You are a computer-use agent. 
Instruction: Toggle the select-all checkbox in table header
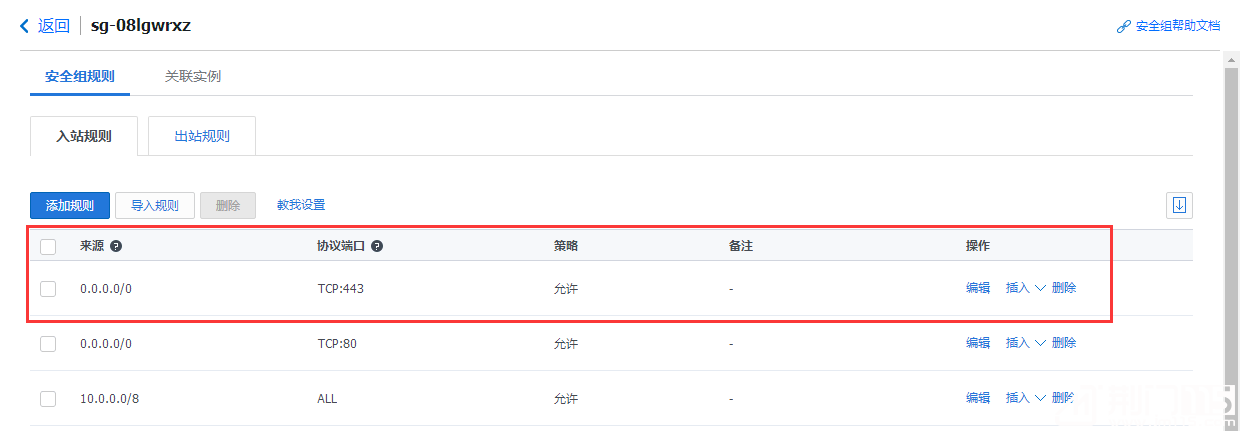(x=48, y=246)
